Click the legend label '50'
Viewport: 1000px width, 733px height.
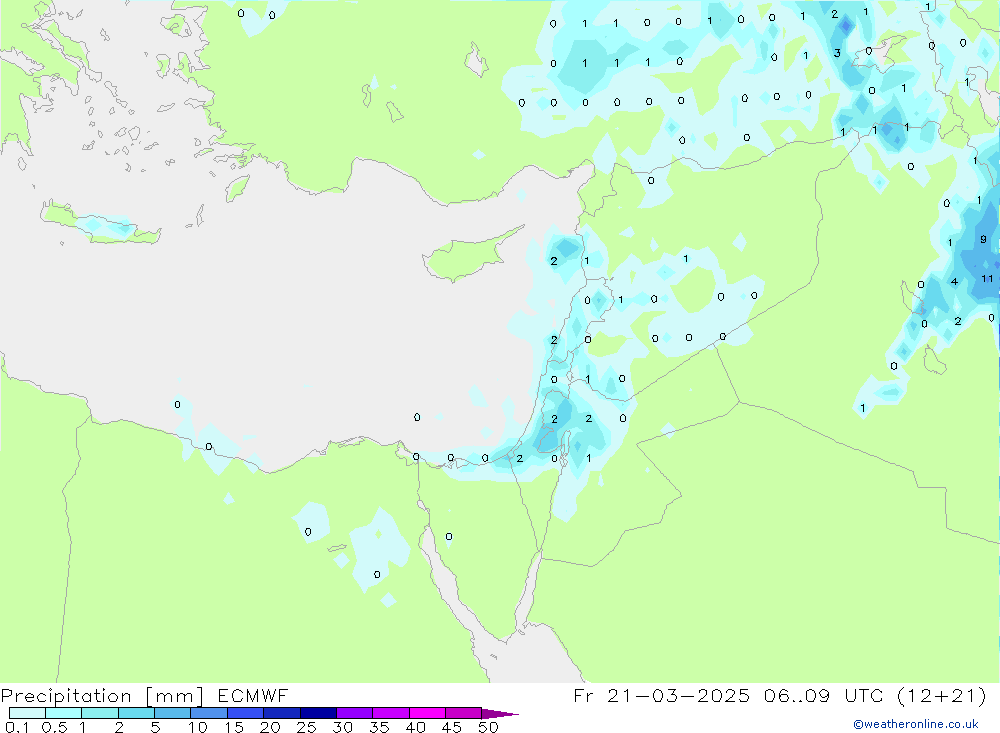[x=488, y=727]
